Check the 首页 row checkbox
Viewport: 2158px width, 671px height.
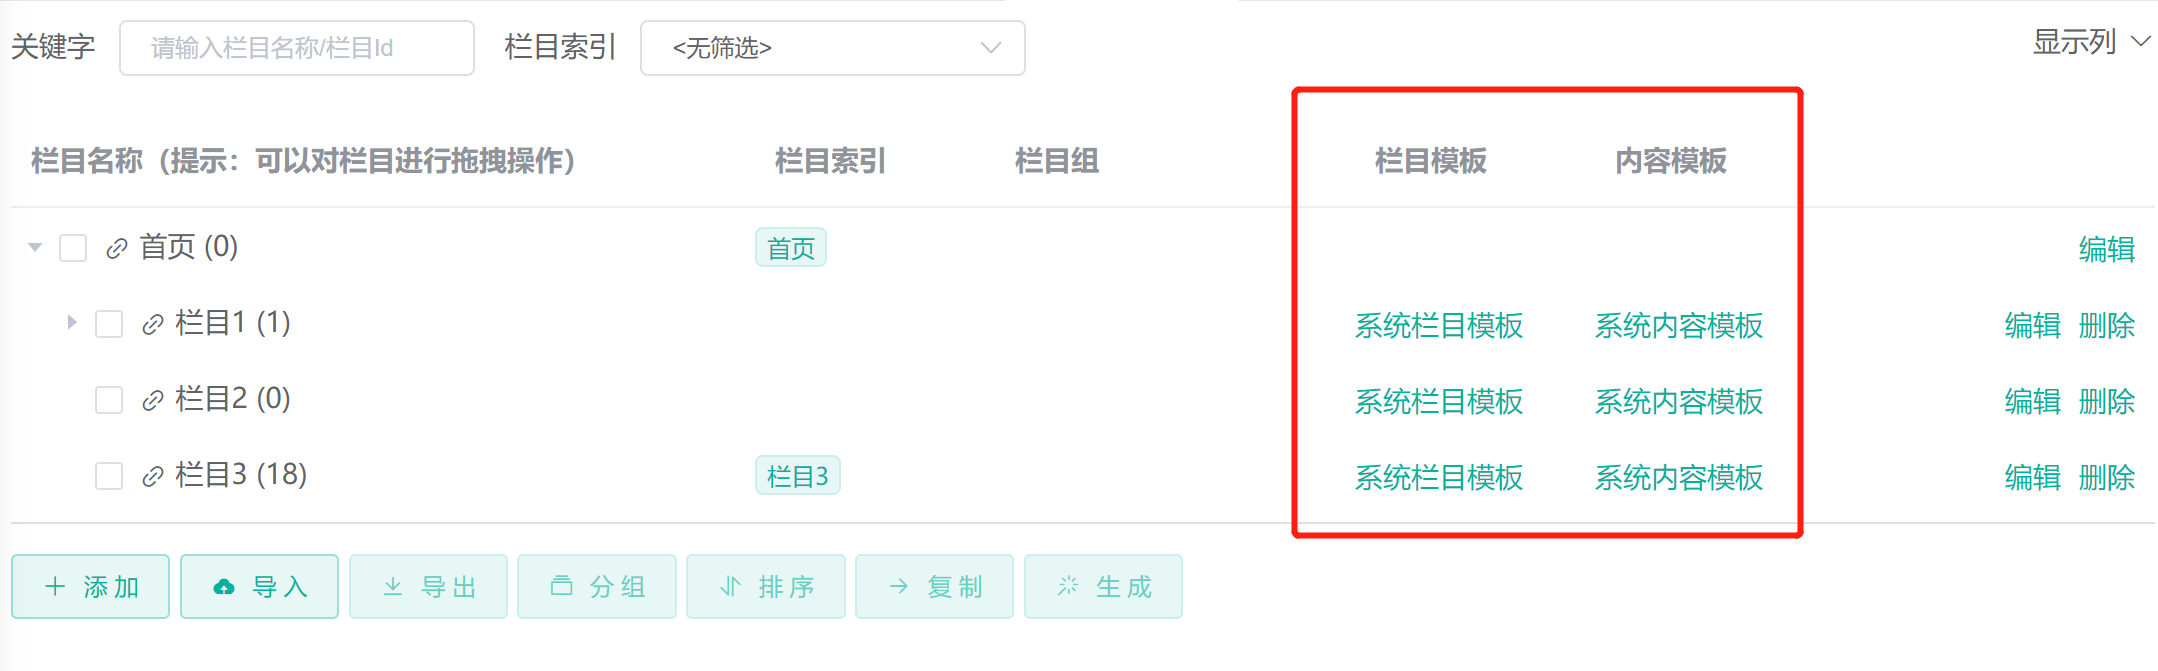(x=73, y=248)
